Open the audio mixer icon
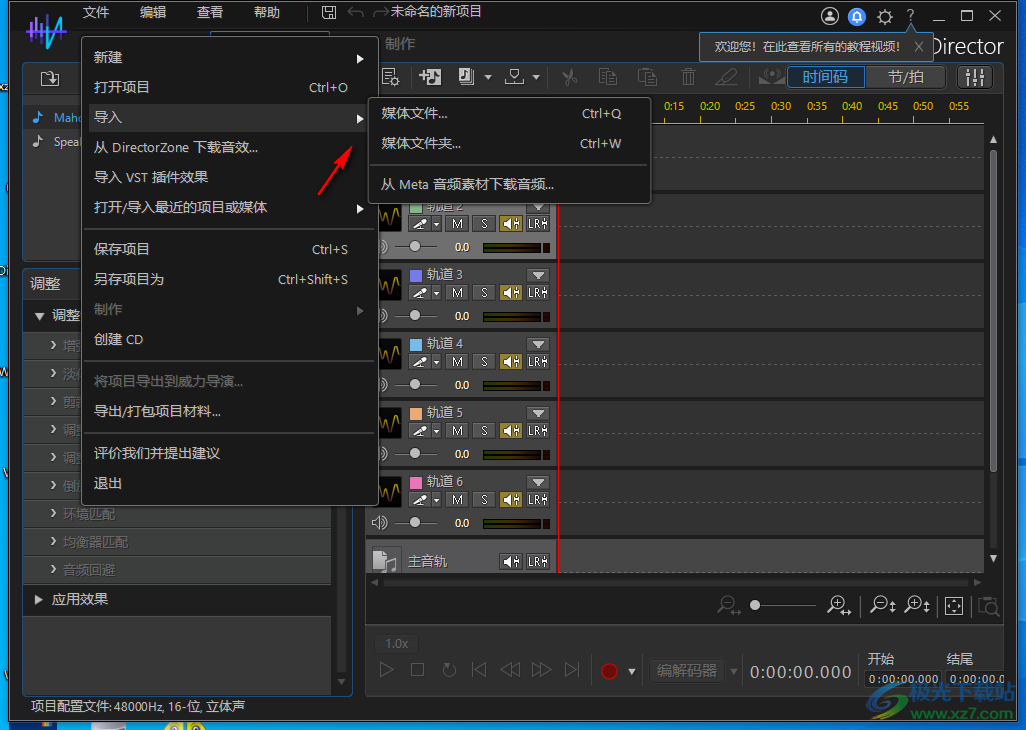 (x=975, y=77)
